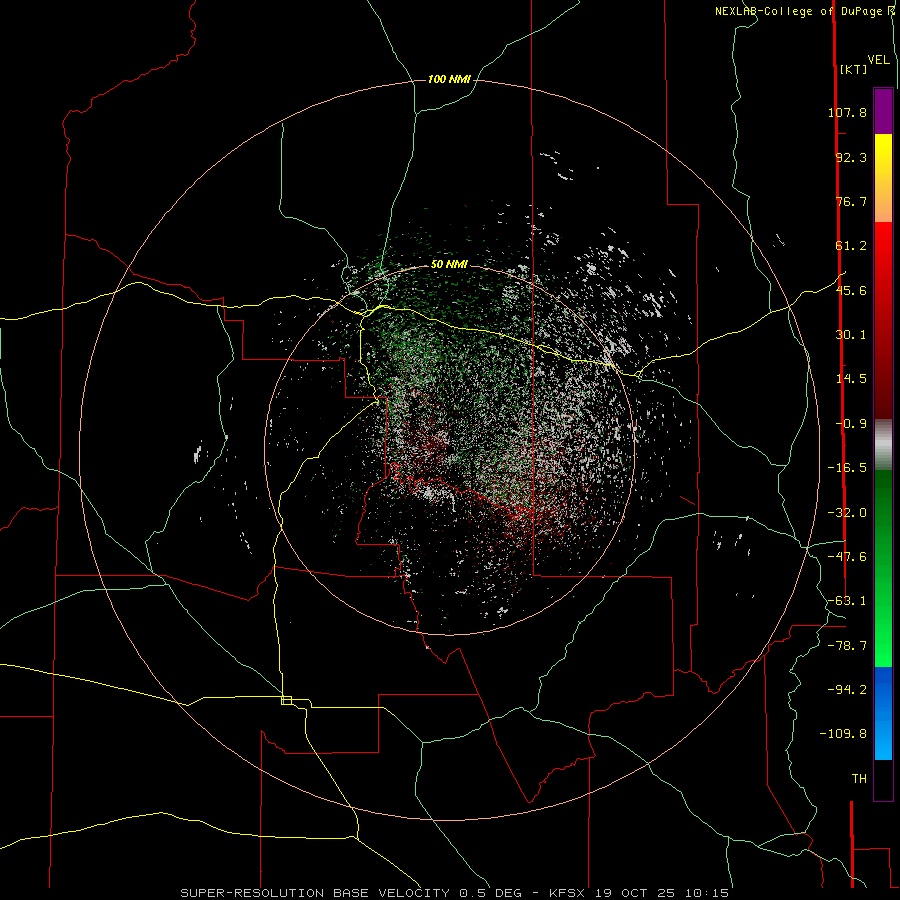The image size is (900, 900).
Task: Click the -16.5 legend value
Action: point(847,468)
